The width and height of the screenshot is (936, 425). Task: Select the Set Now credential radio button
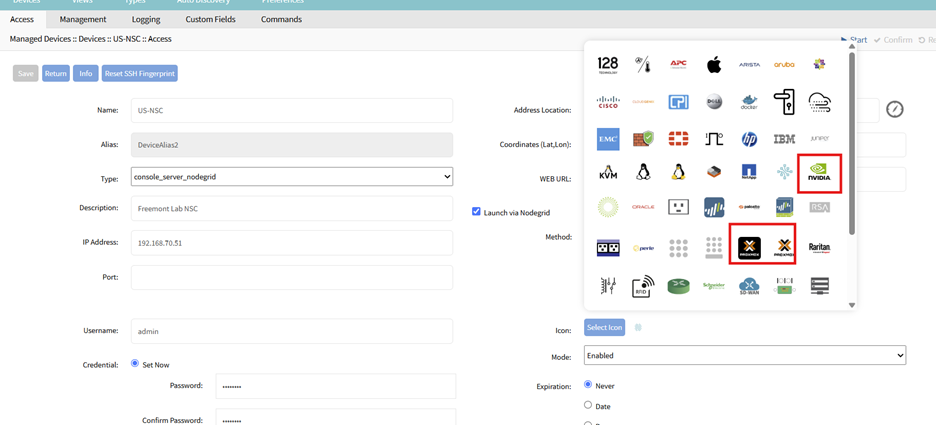point(135,363)
